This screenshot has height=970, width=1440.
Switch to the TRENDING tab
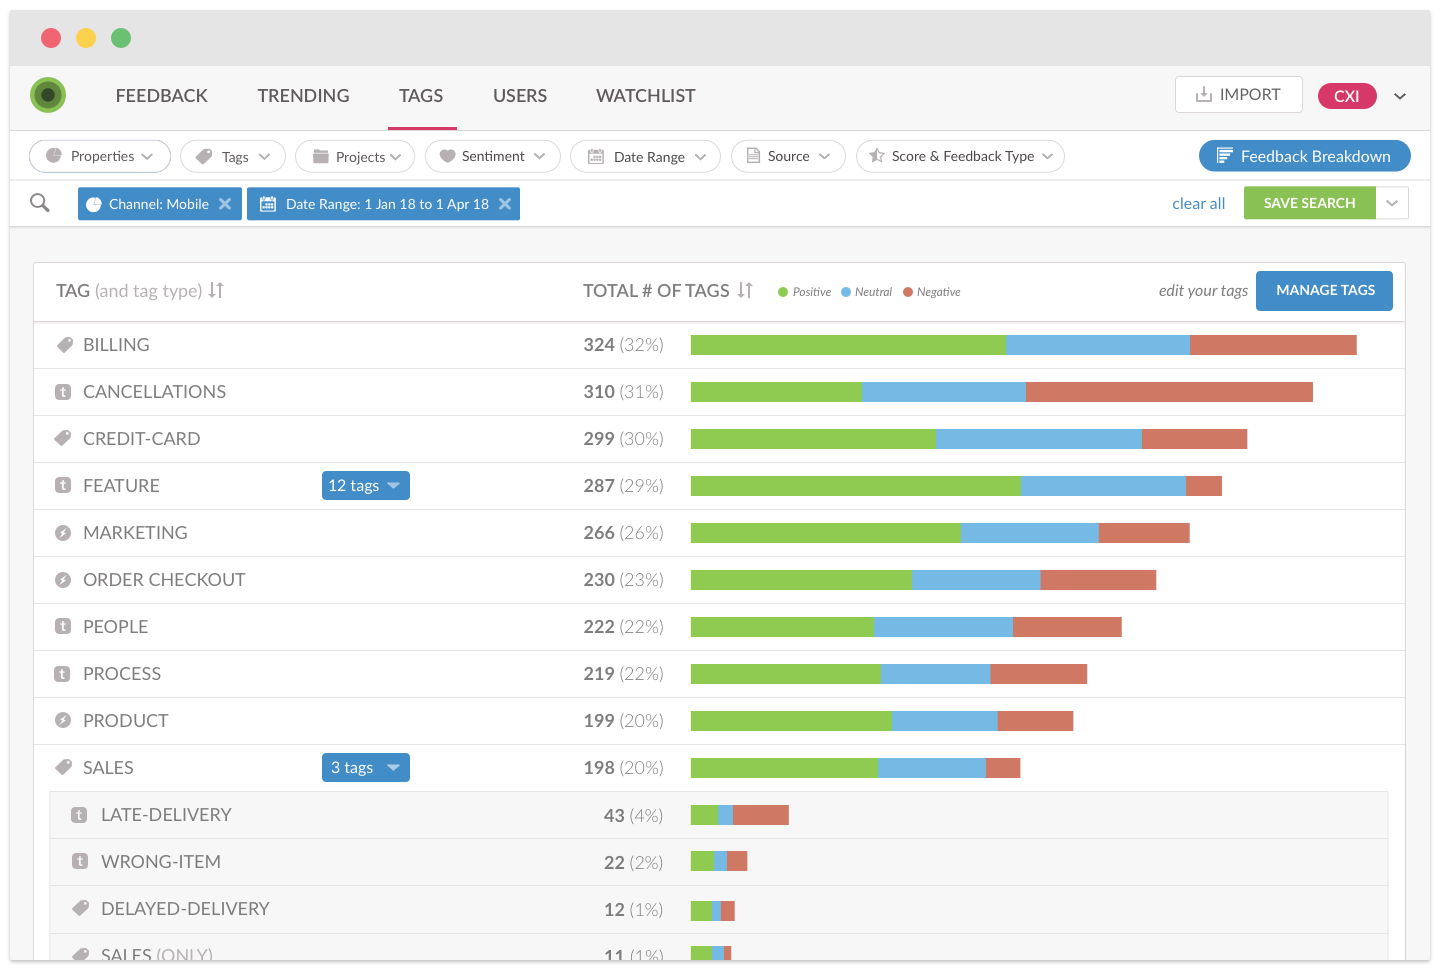pos(303,95)
